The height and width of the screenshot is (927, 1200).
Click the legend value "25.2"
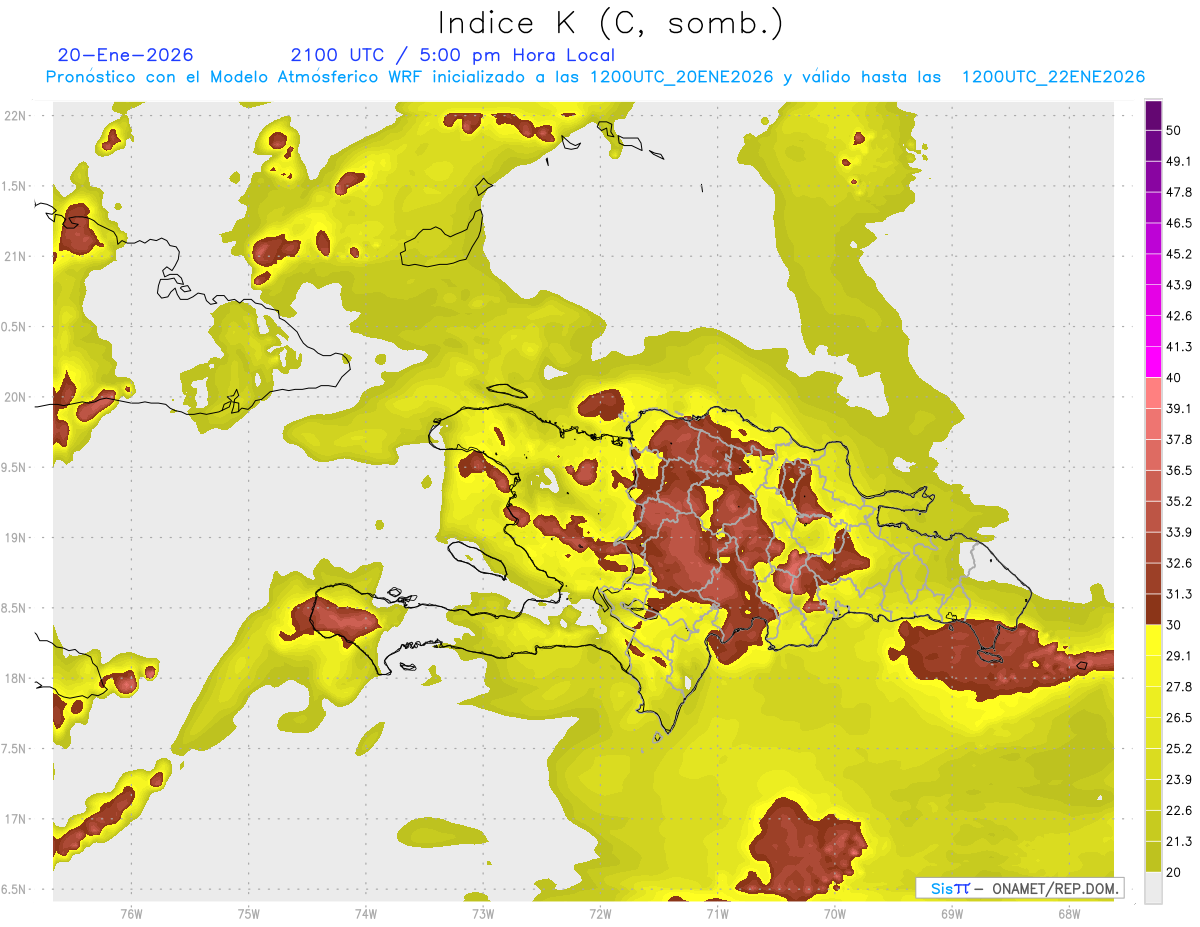point(1179,749)
